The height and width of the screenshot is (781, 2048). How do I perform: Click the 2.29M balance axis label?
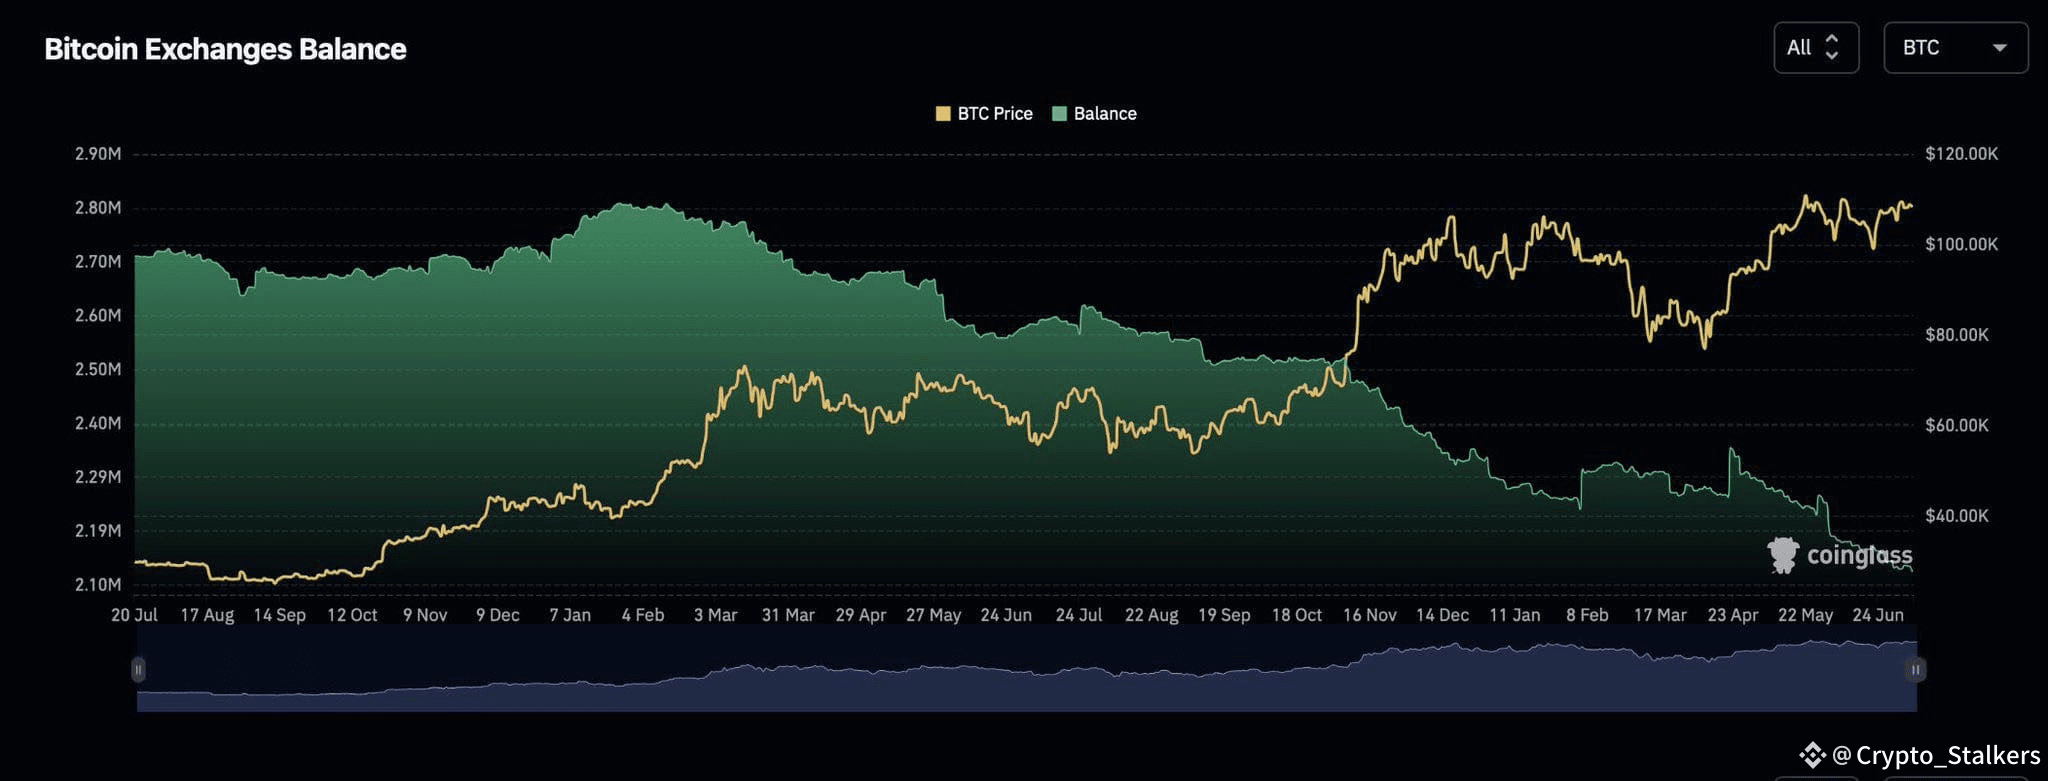[98, 477]
